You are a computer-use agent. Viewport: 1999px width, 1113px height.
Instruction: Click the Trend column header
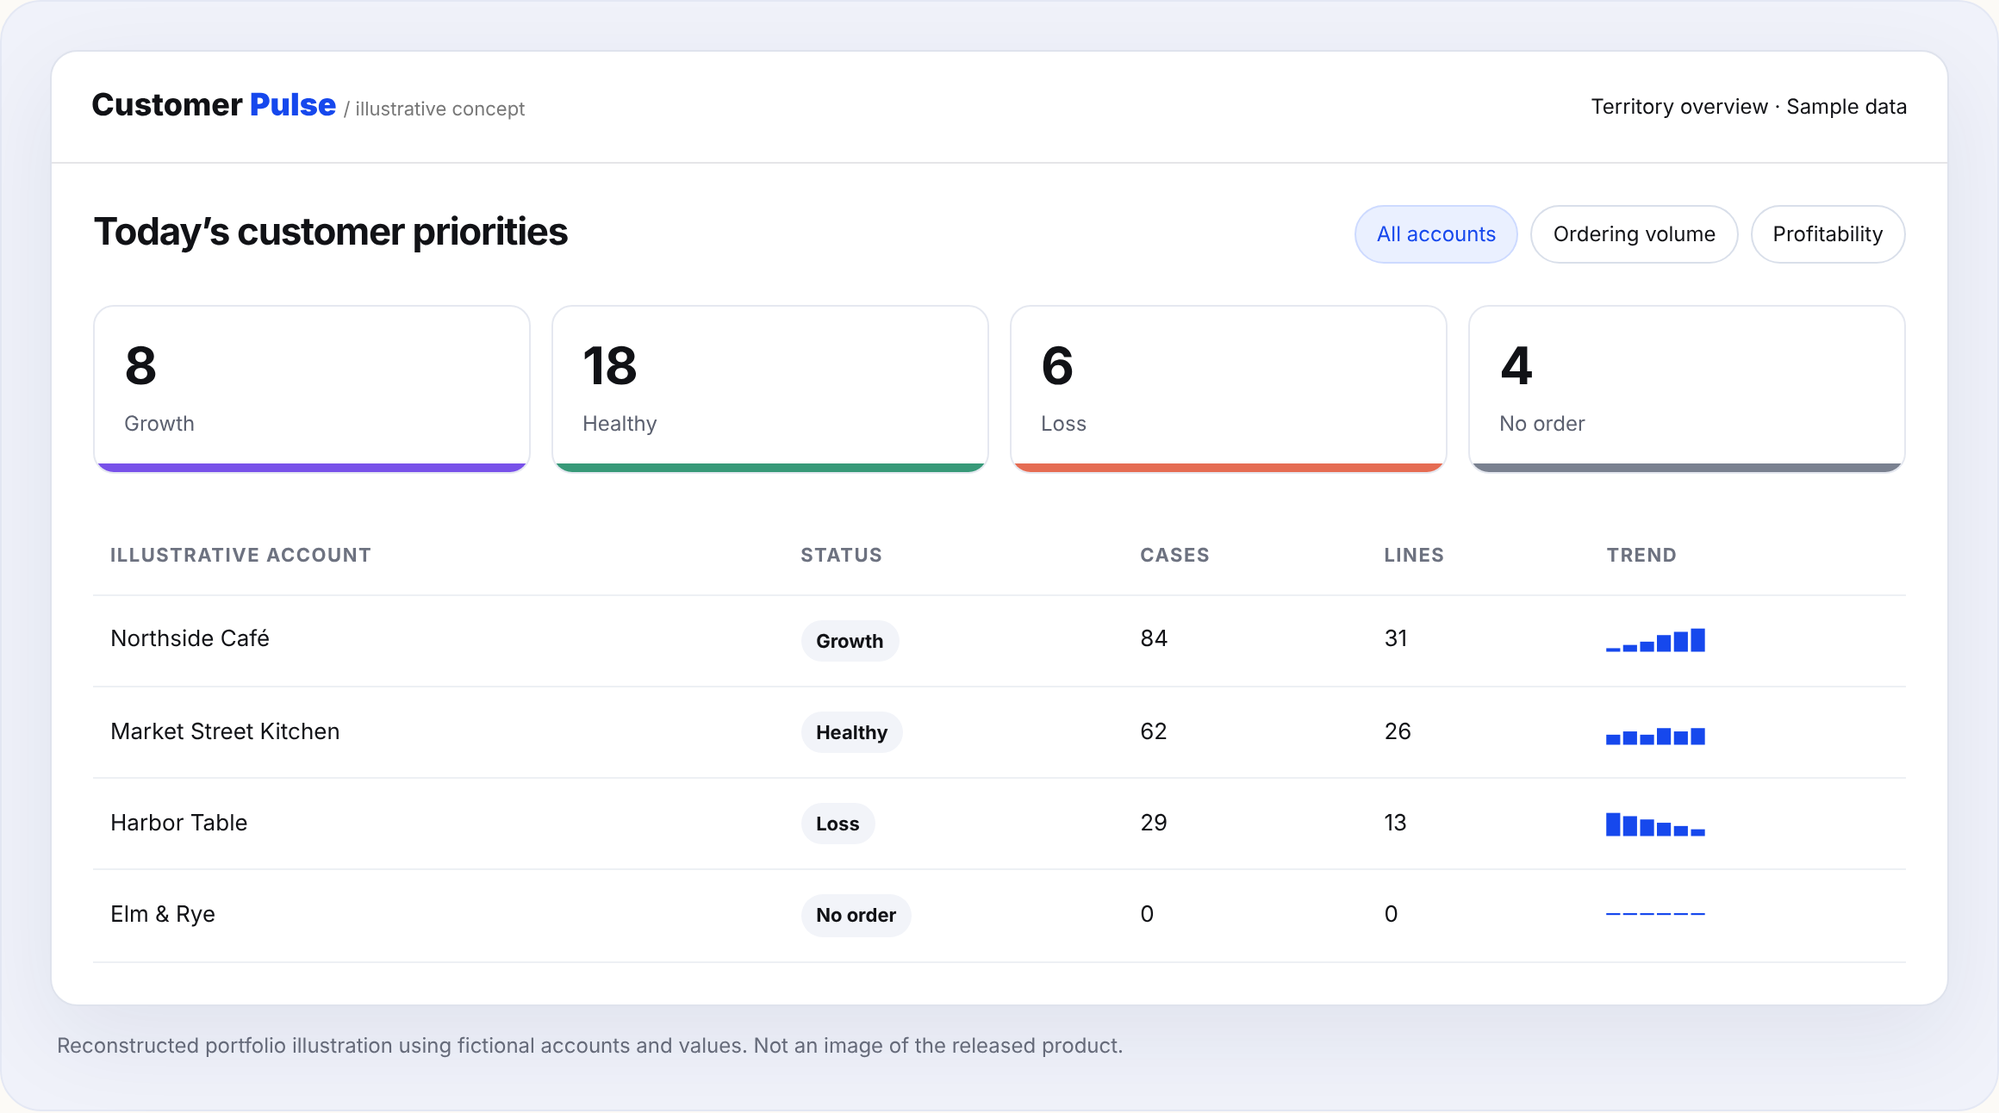click(1641, 555)
